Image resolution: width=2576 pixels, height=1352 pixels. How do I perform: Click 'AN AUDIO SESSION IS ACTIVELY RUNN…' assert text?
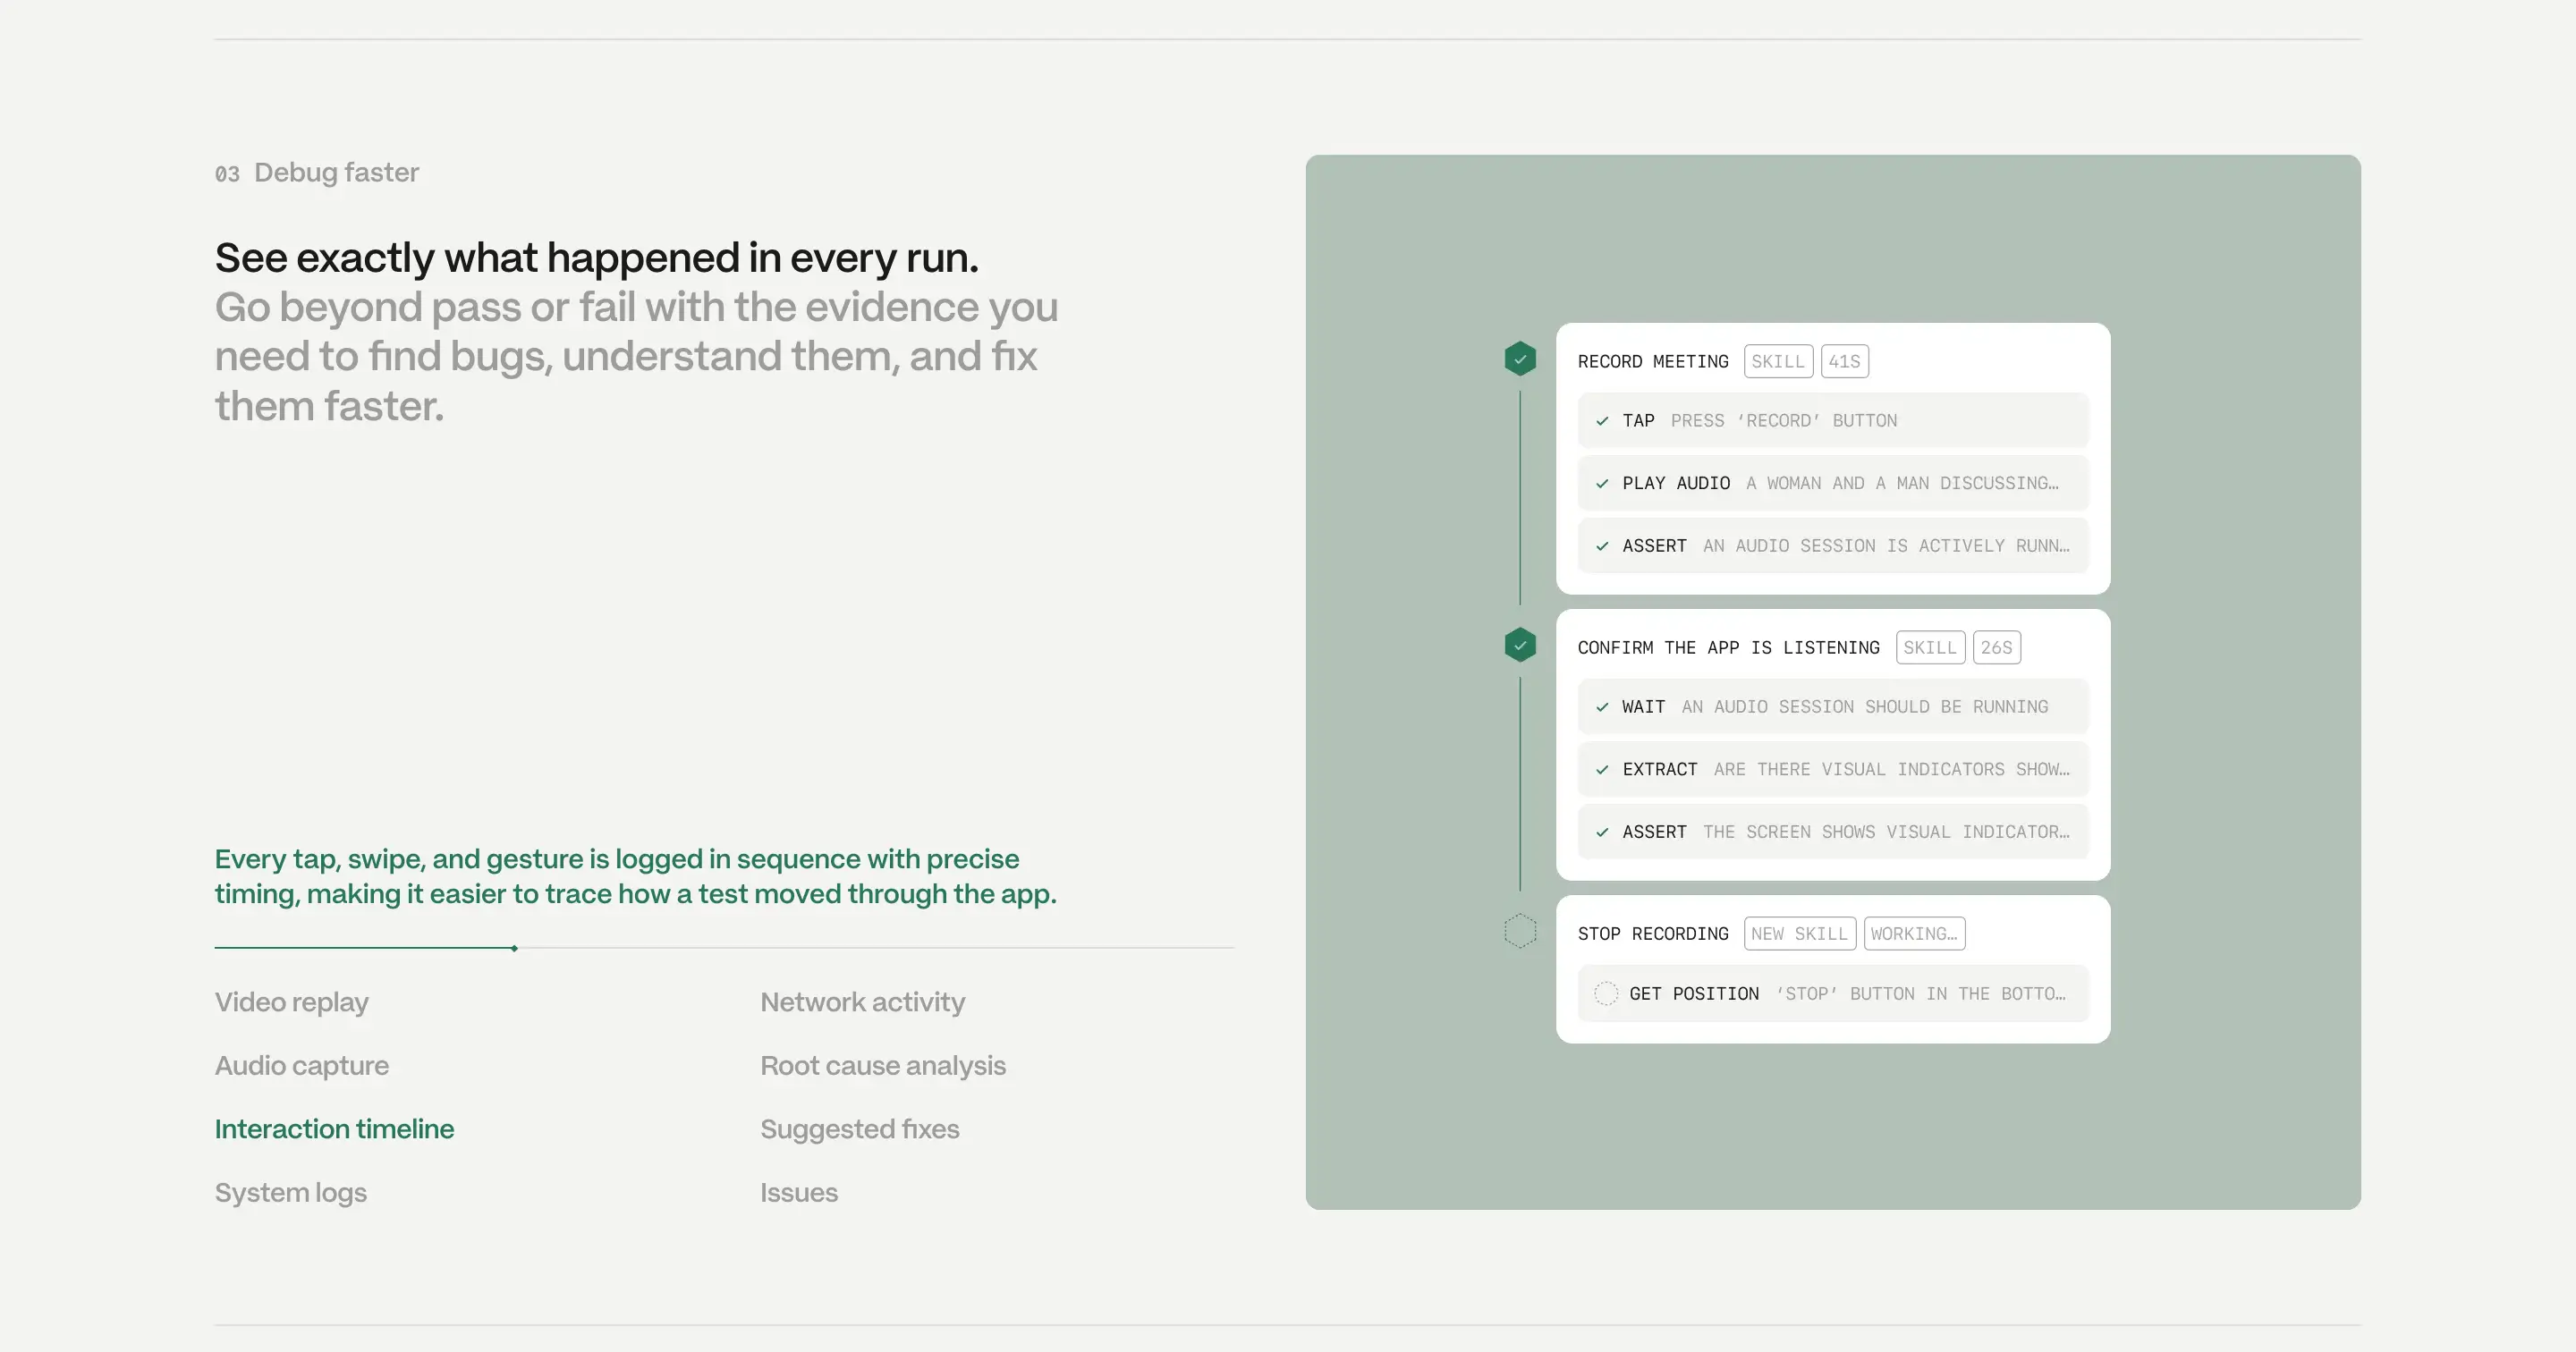(1886, 546)
